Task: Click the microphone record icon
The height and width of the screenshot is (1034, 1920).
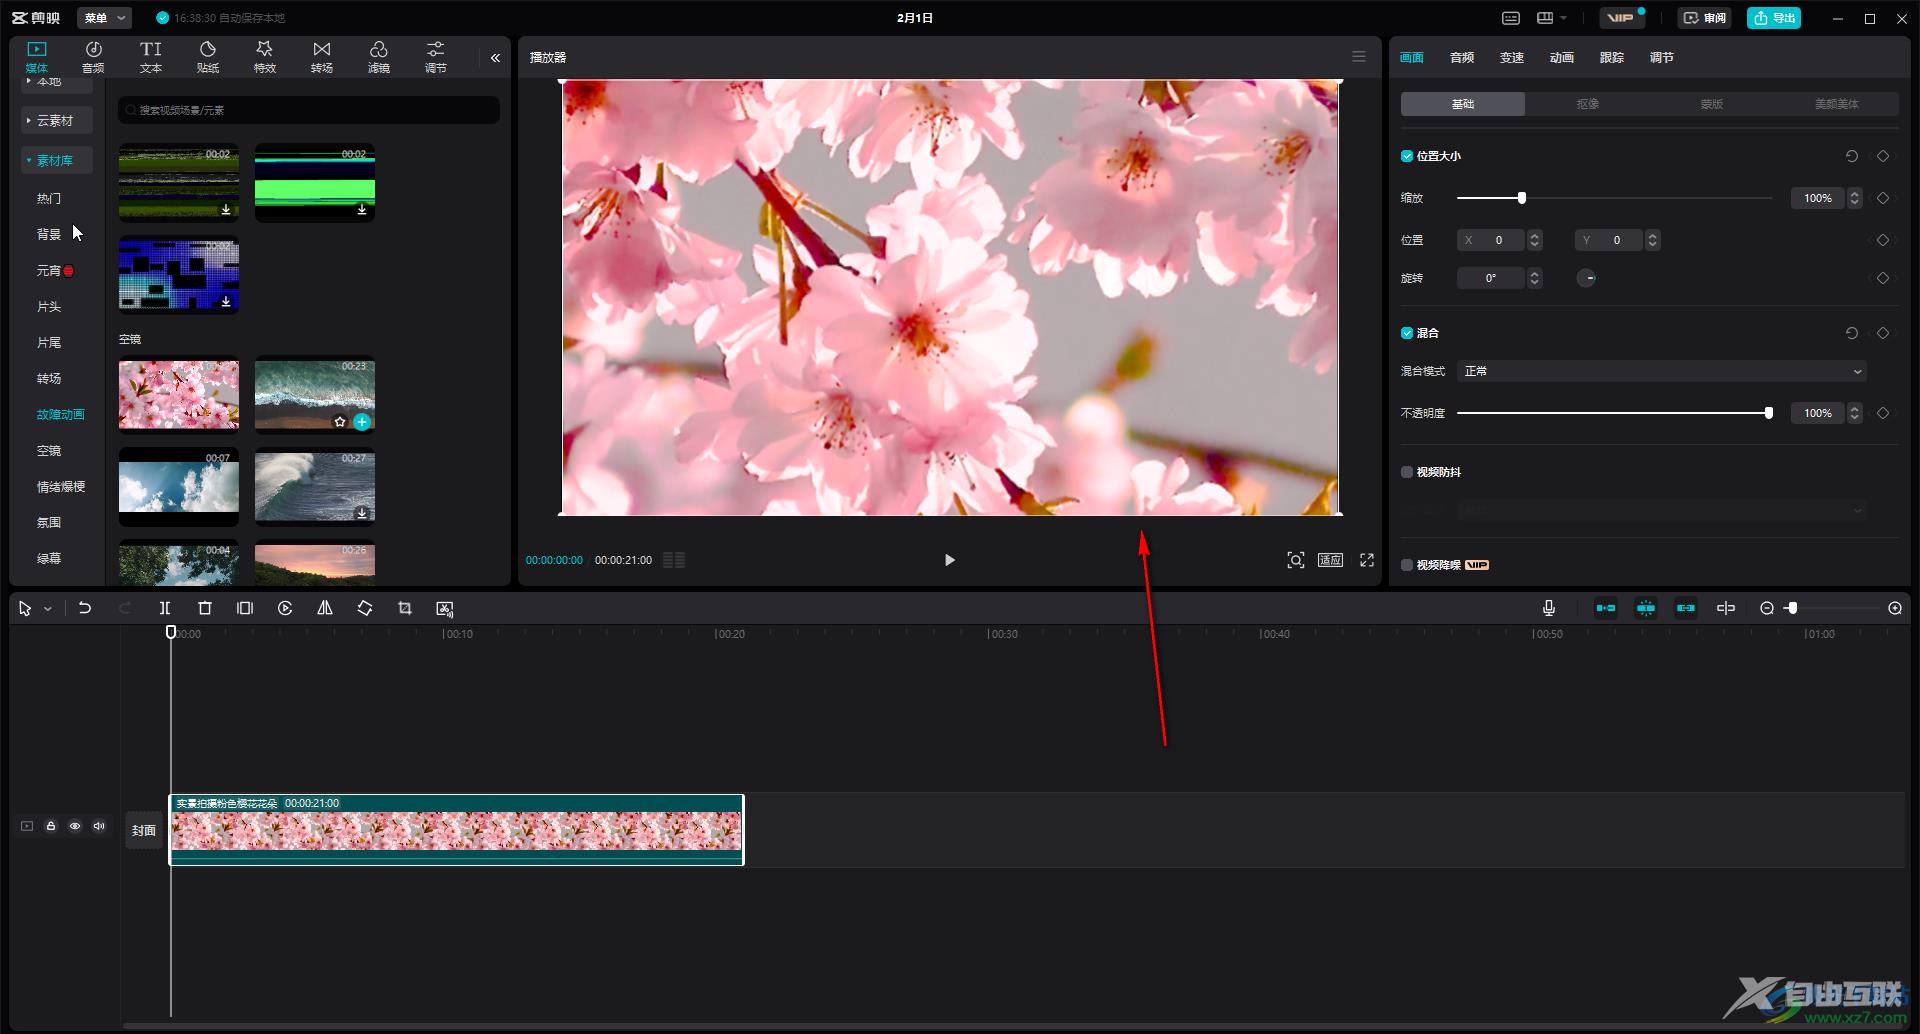Action: click(x=1549, y=608)
